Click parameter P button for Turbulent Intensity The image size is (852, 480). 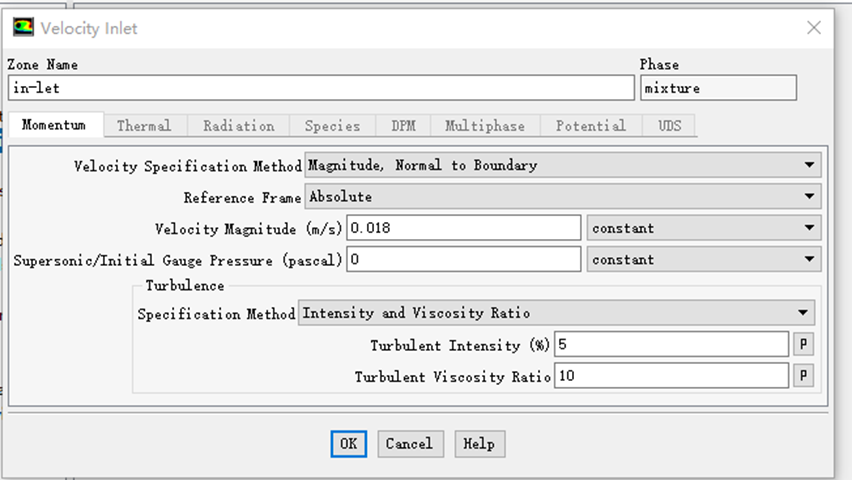tap(804, 344)
